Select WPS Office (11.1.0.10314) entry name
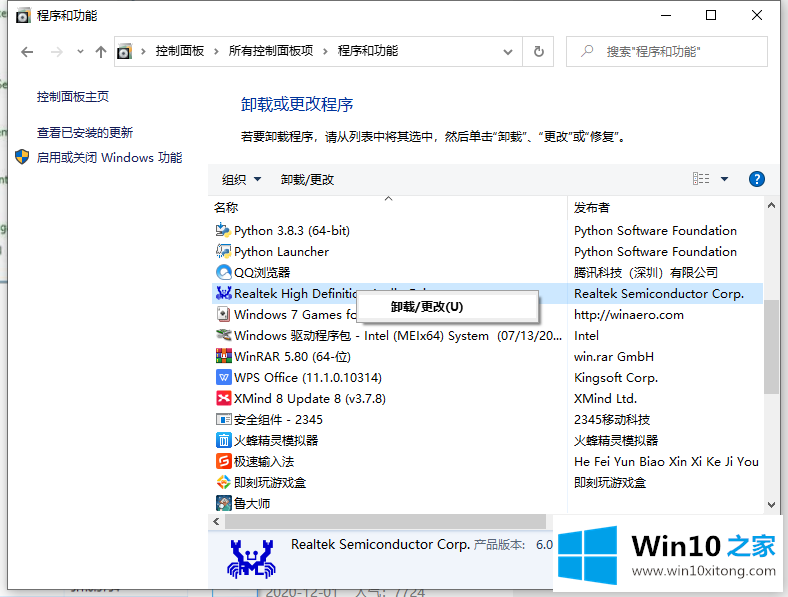This screenshot has width=788, height=597. 308,378
